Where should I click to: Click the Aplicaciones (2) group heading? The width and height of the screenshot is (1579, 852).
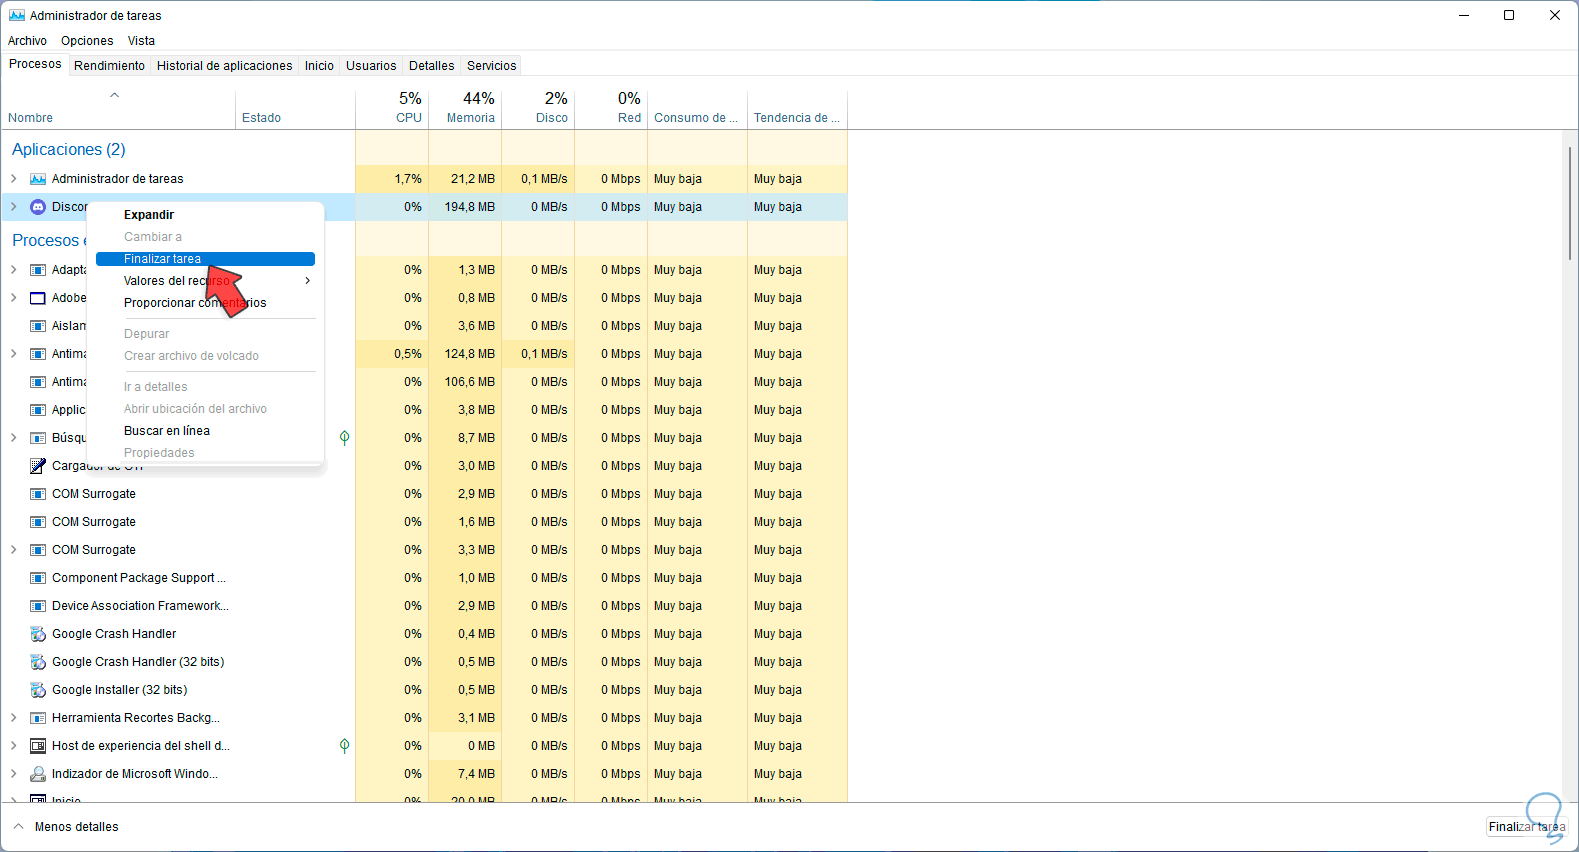[x=69, y=150]
